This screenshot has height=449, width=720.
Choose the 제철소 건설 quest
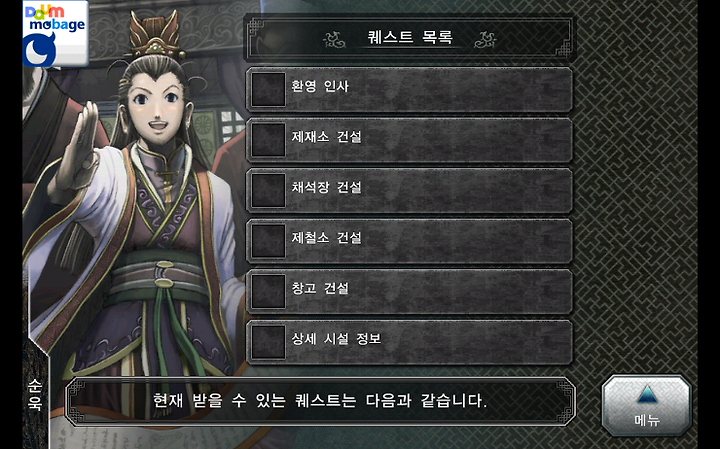click(x=409, y=241)
